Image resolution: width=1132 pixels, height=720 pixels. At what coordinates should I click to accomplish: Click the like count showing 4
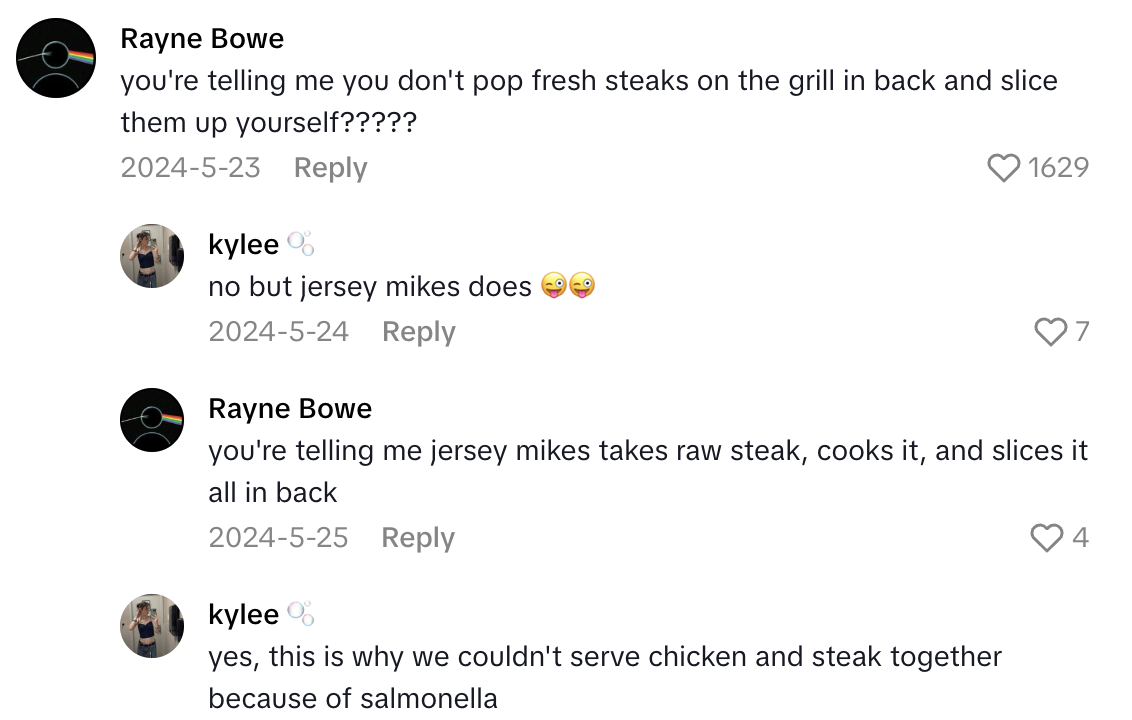(x=1081, y=538)
